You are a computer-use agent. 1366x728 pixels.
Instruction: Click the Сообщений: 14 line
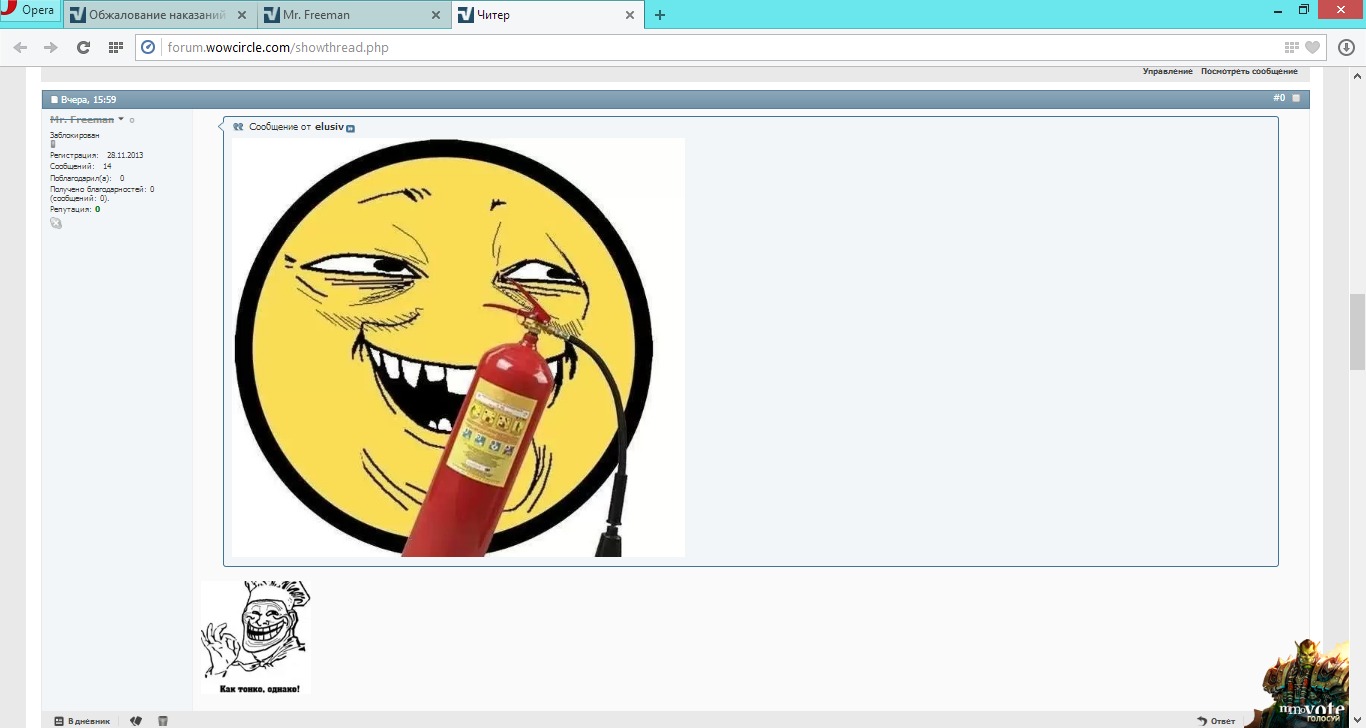81,166
